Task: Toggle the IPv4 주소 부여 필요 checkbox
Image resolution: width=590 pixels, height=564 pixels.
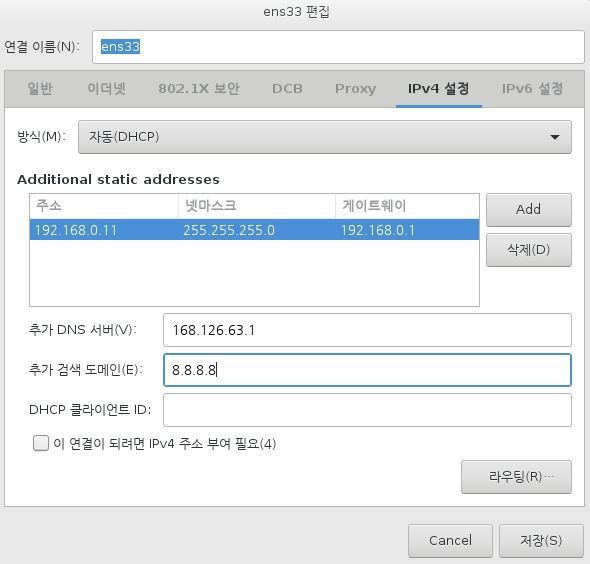Action: click(41, 443)
